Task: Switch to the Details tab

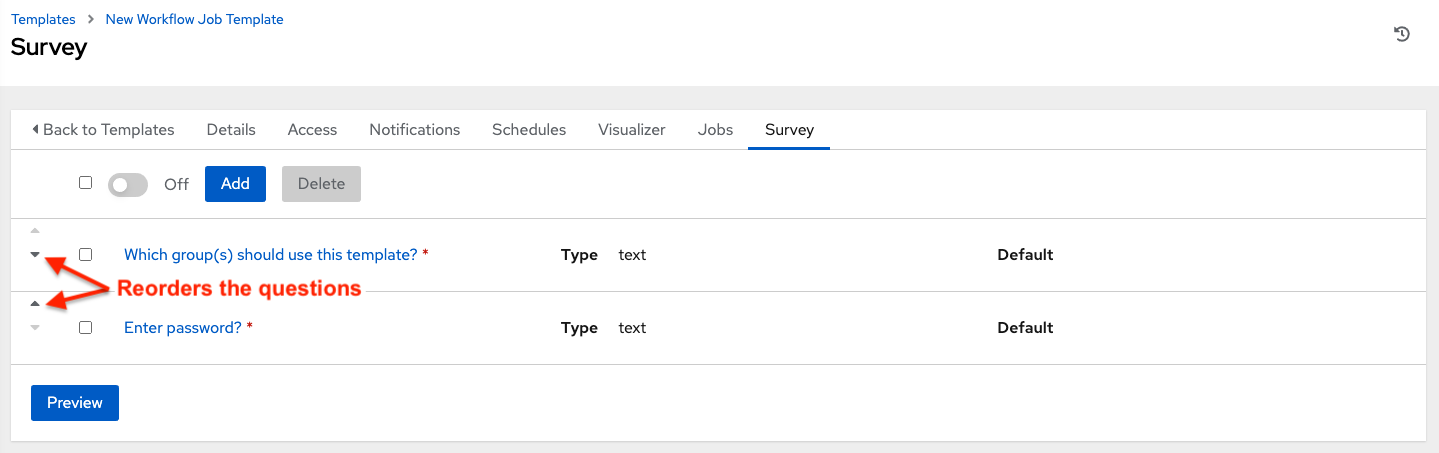Action: [x=231, y=130]
